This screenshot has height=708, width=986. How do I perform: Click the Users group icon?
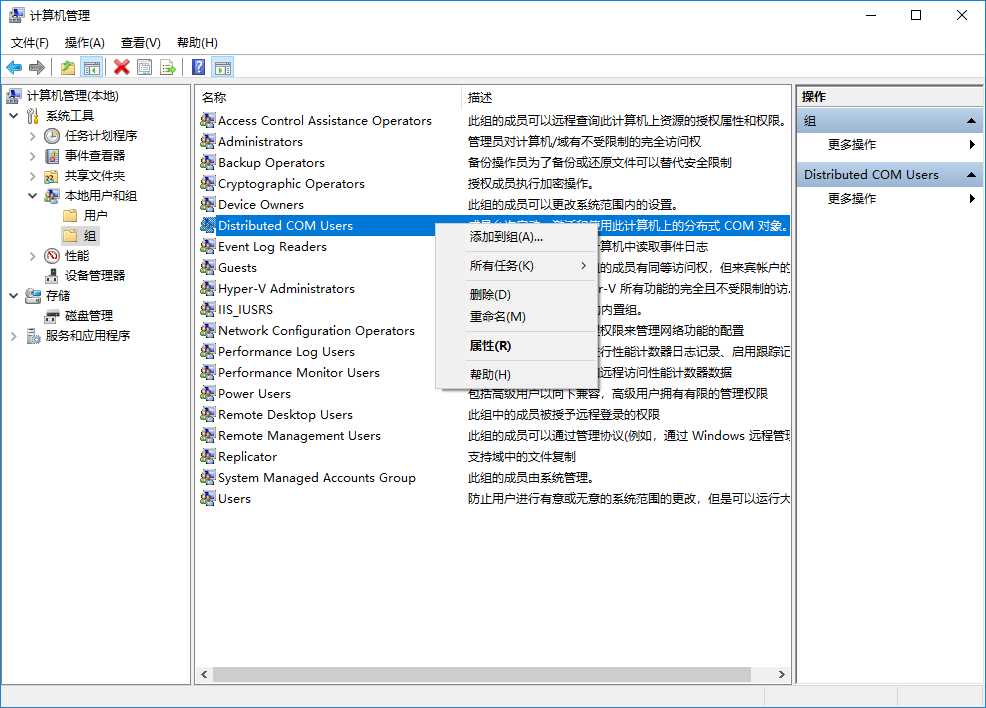(208, 498)
